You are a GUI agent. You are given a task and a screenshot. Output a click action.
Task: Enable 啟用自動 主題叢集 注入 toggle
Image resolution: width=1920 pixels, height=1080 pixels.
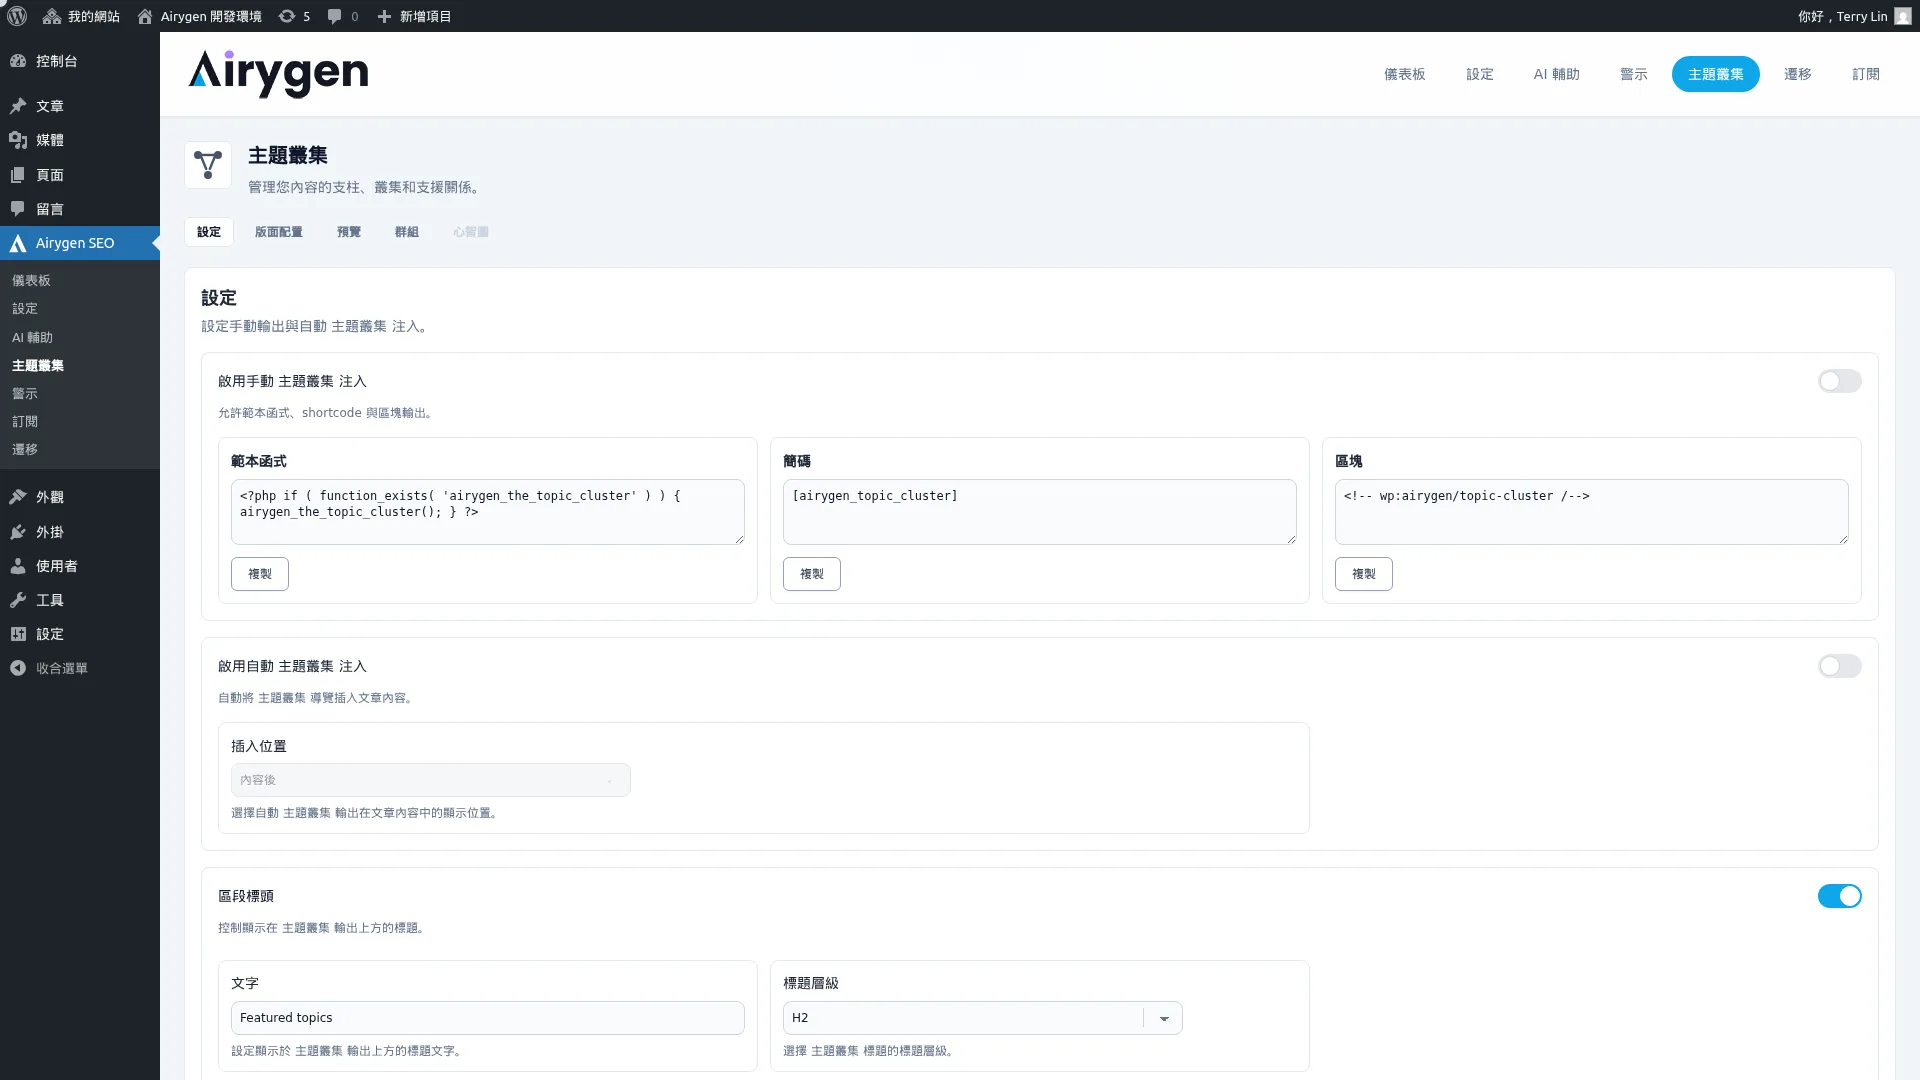tap(1839, 666)
